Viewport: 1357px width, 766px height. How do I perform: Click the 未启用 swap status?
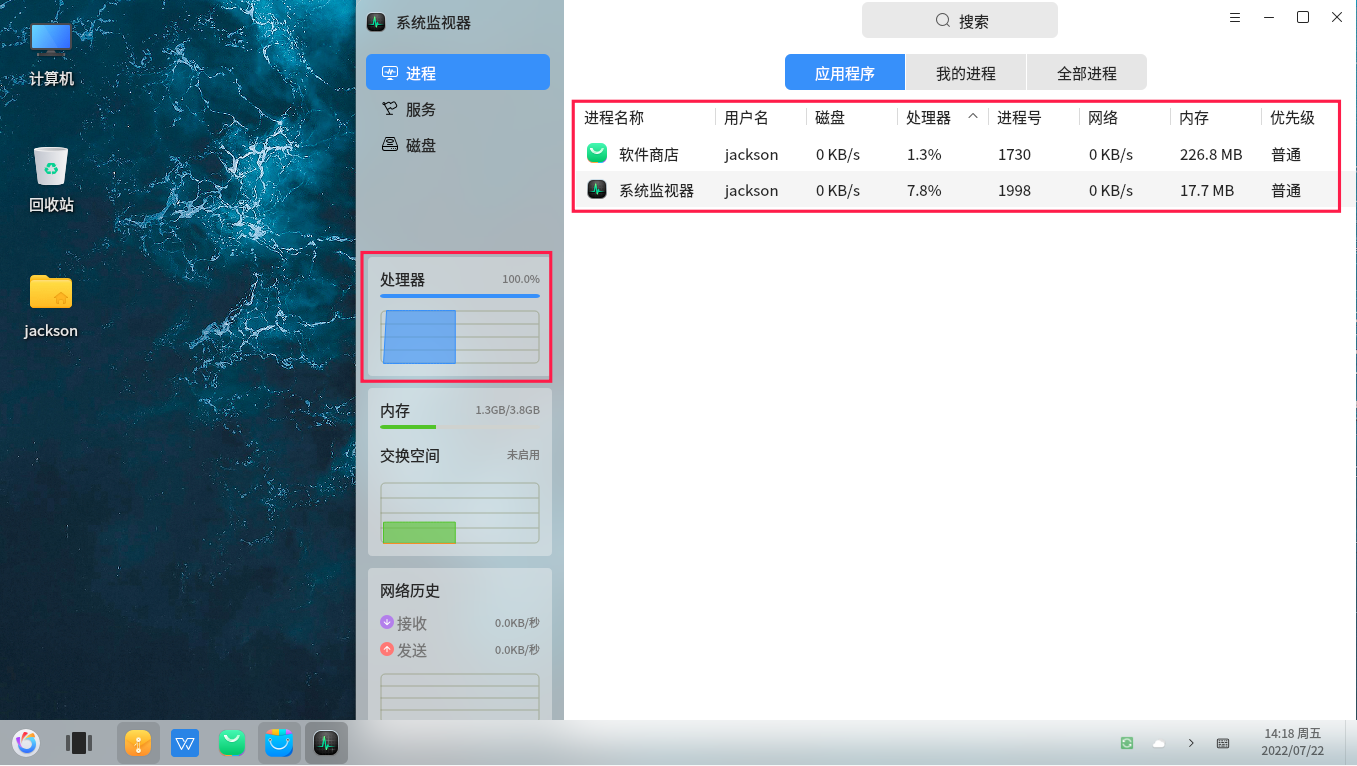click(x=523, y=455)
